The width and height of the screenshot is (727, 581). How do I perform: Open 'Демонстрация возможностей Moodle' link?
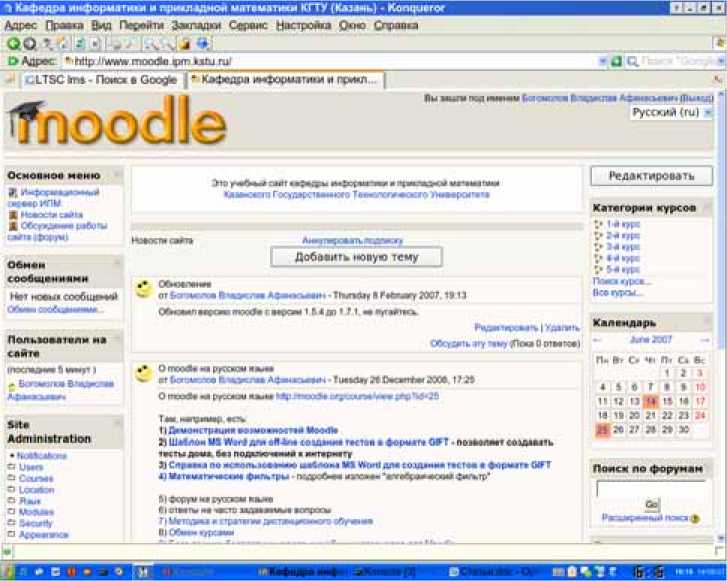point(253,430)
